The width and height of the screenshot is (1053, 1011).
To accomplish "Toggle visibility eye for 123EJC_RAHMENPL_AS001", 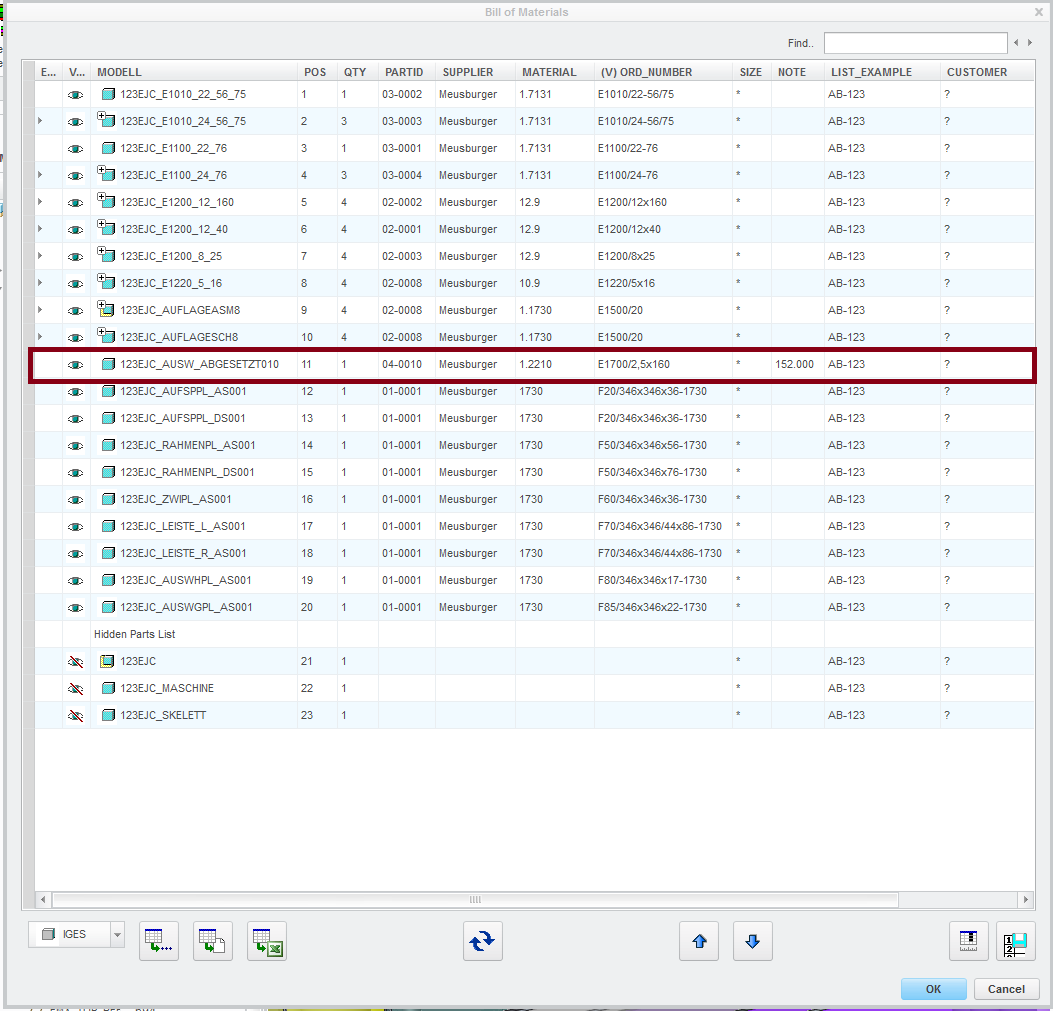I will [x=76, y=446].
